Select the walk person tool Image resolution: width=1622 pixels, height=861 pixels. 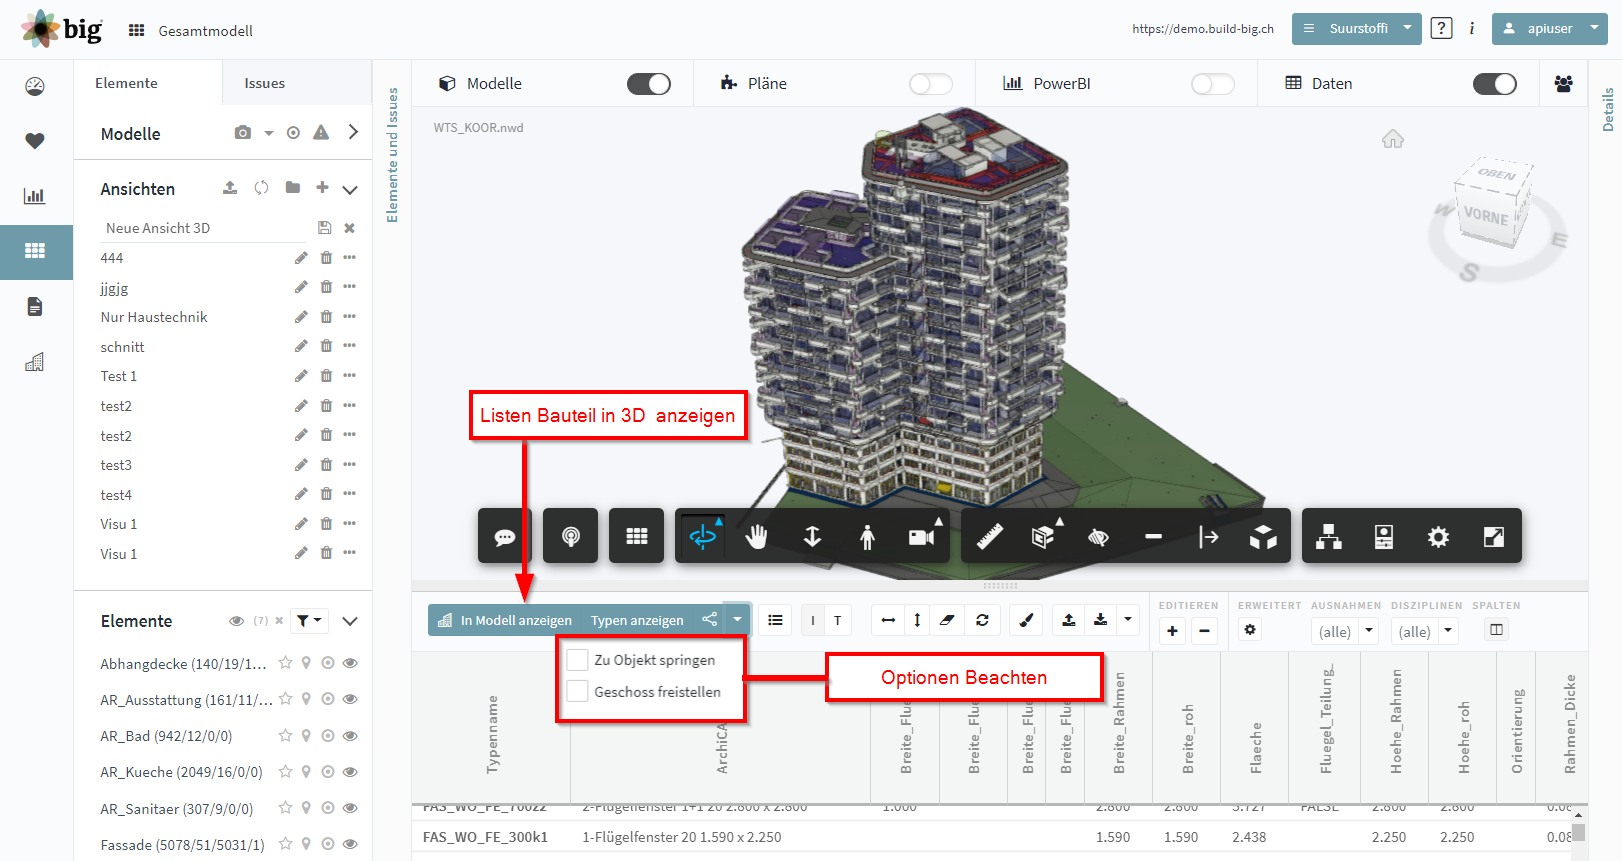tap(867, 537)
